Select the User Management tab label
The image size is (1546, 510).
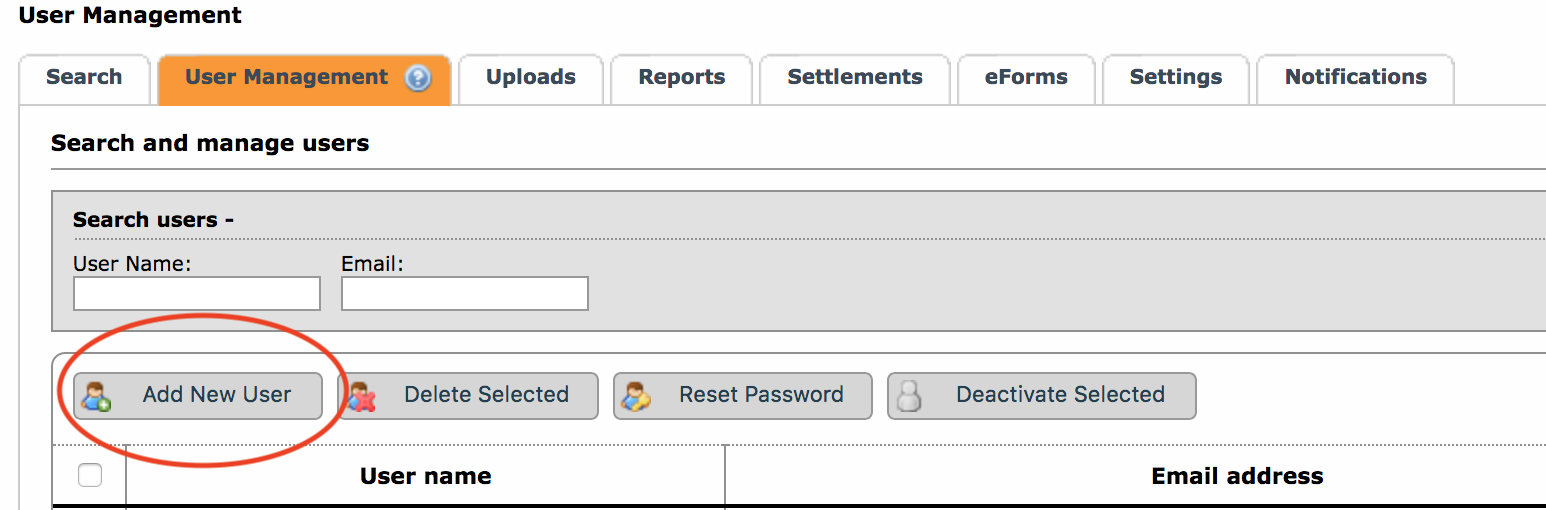(x=287, y=77)
